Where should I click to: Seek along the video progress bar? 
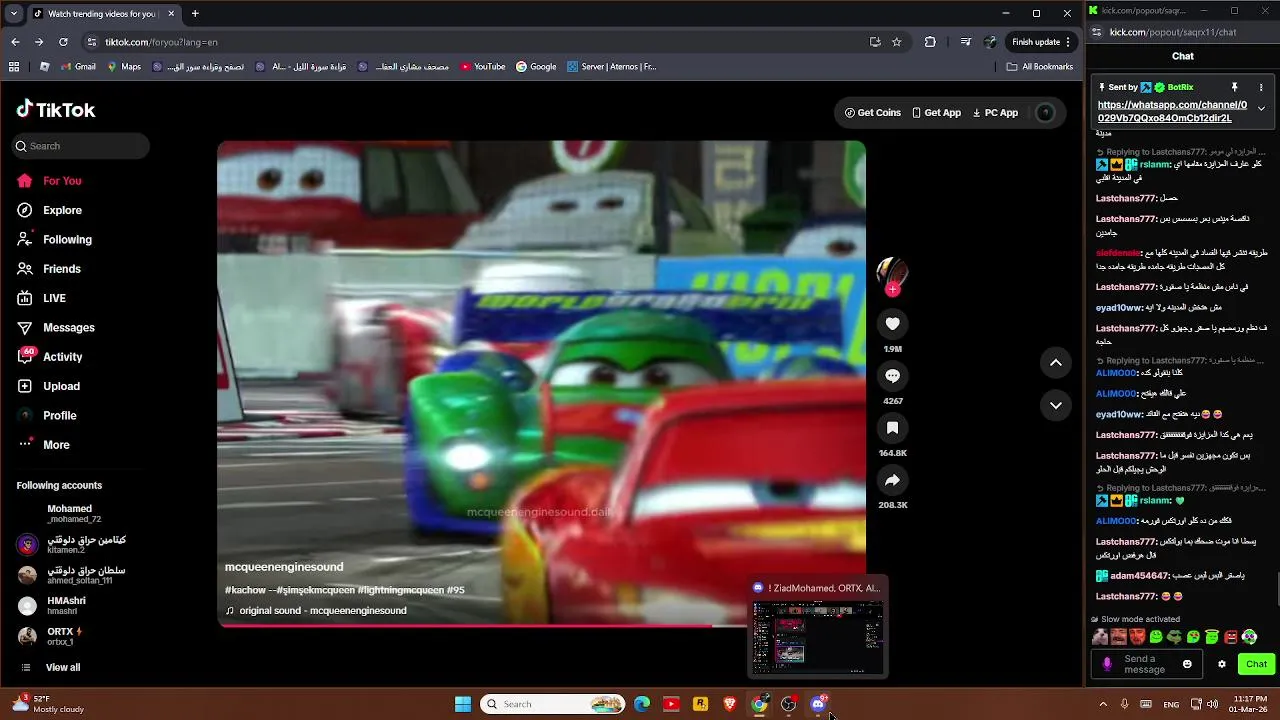pos(541,626)
